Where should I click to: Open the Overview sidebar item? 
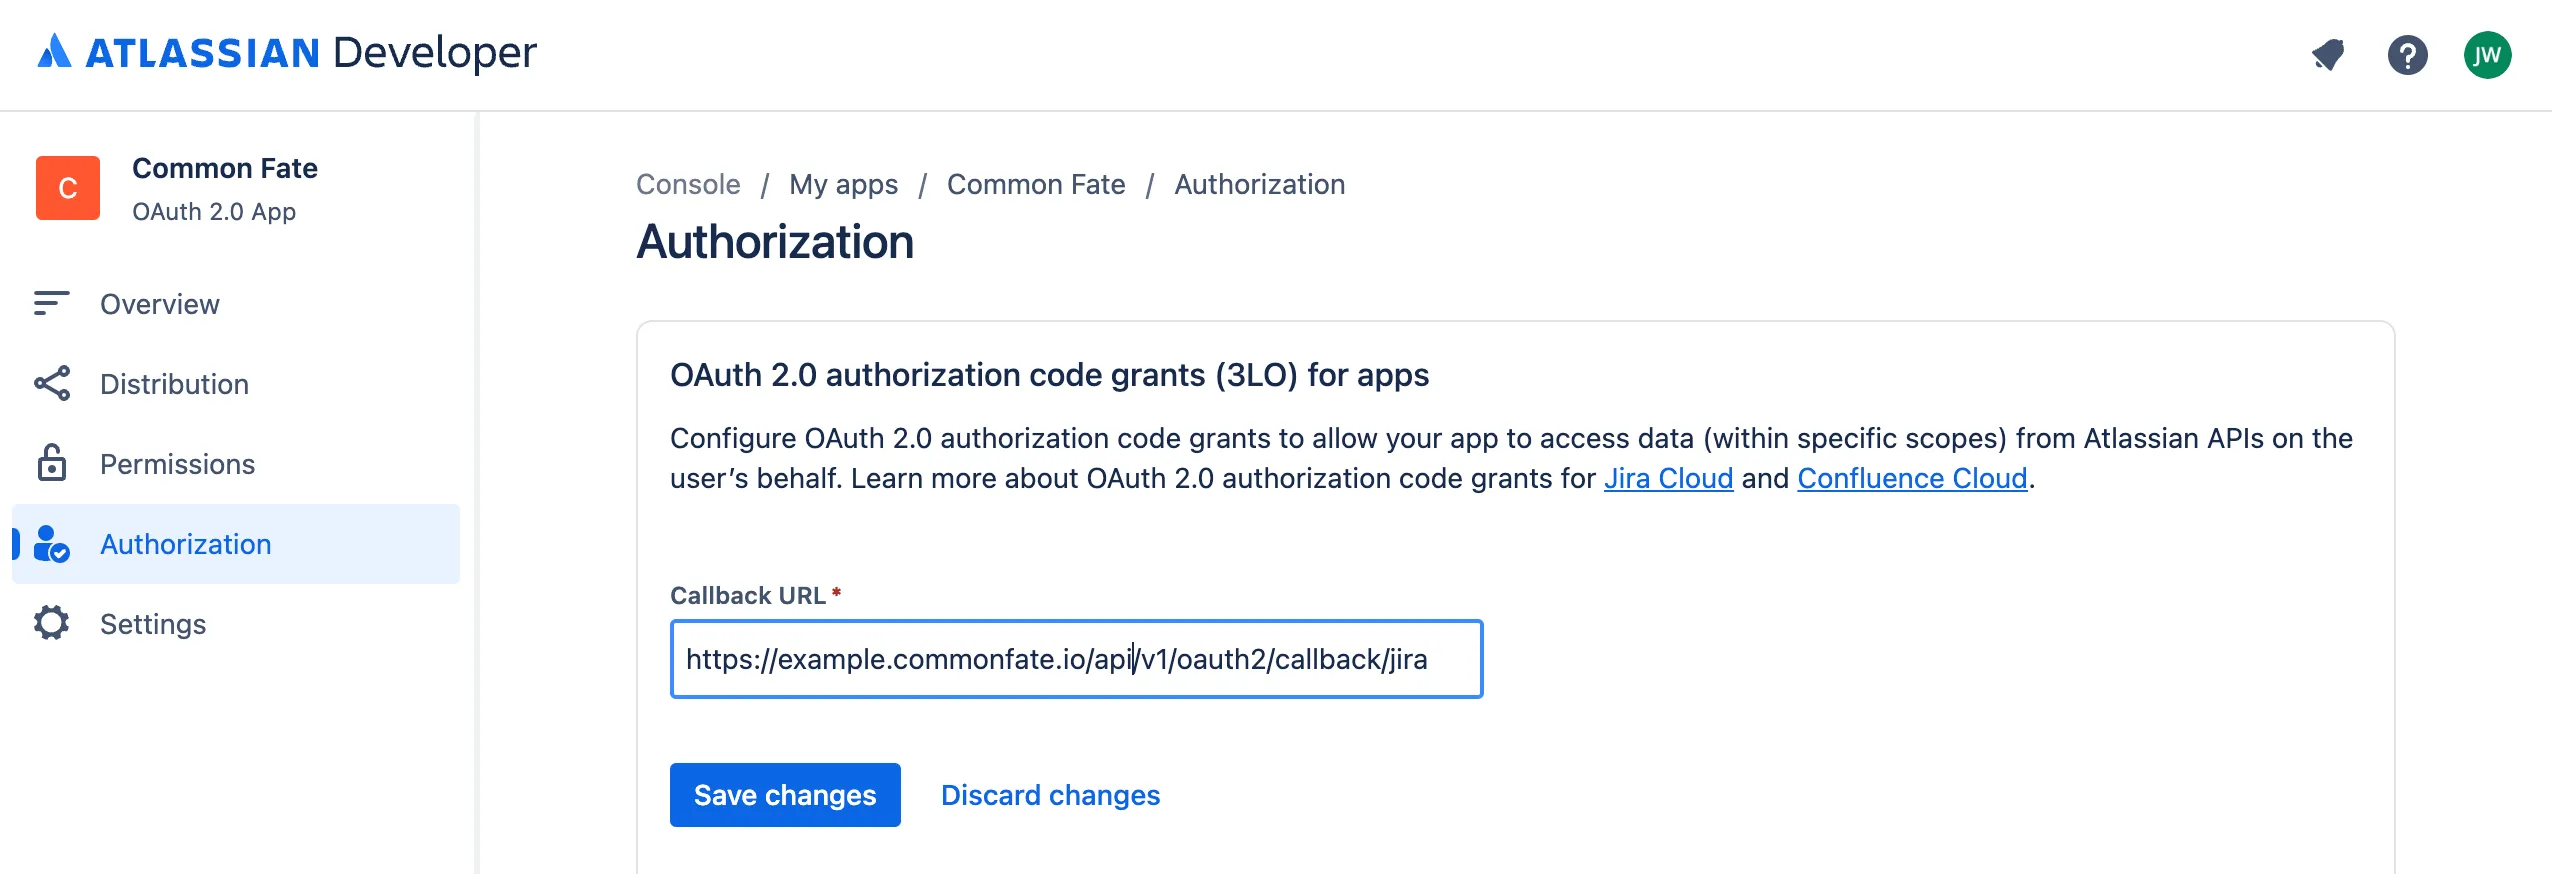click(x=160, y=304)
